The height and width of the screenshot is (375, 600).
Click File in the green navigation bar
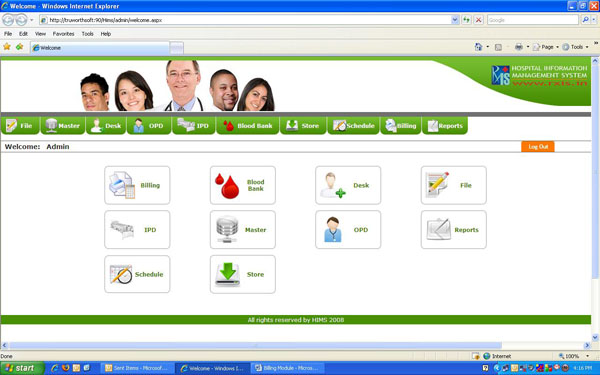tap(20, 126)
